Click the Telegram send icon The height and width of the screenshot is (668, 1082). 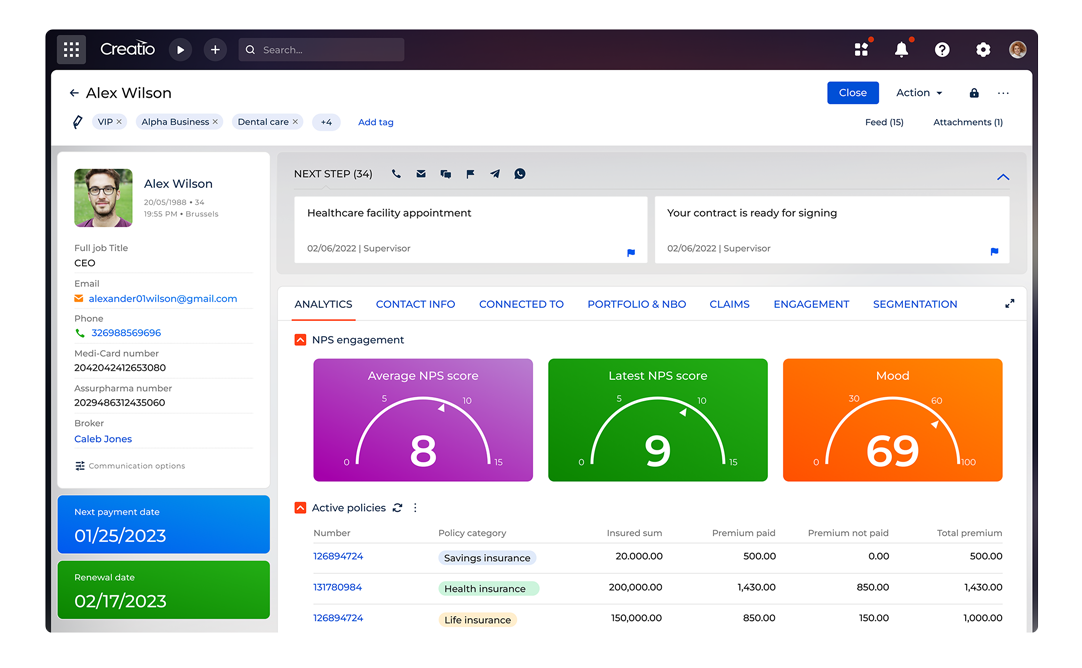[x=495, y=174]
